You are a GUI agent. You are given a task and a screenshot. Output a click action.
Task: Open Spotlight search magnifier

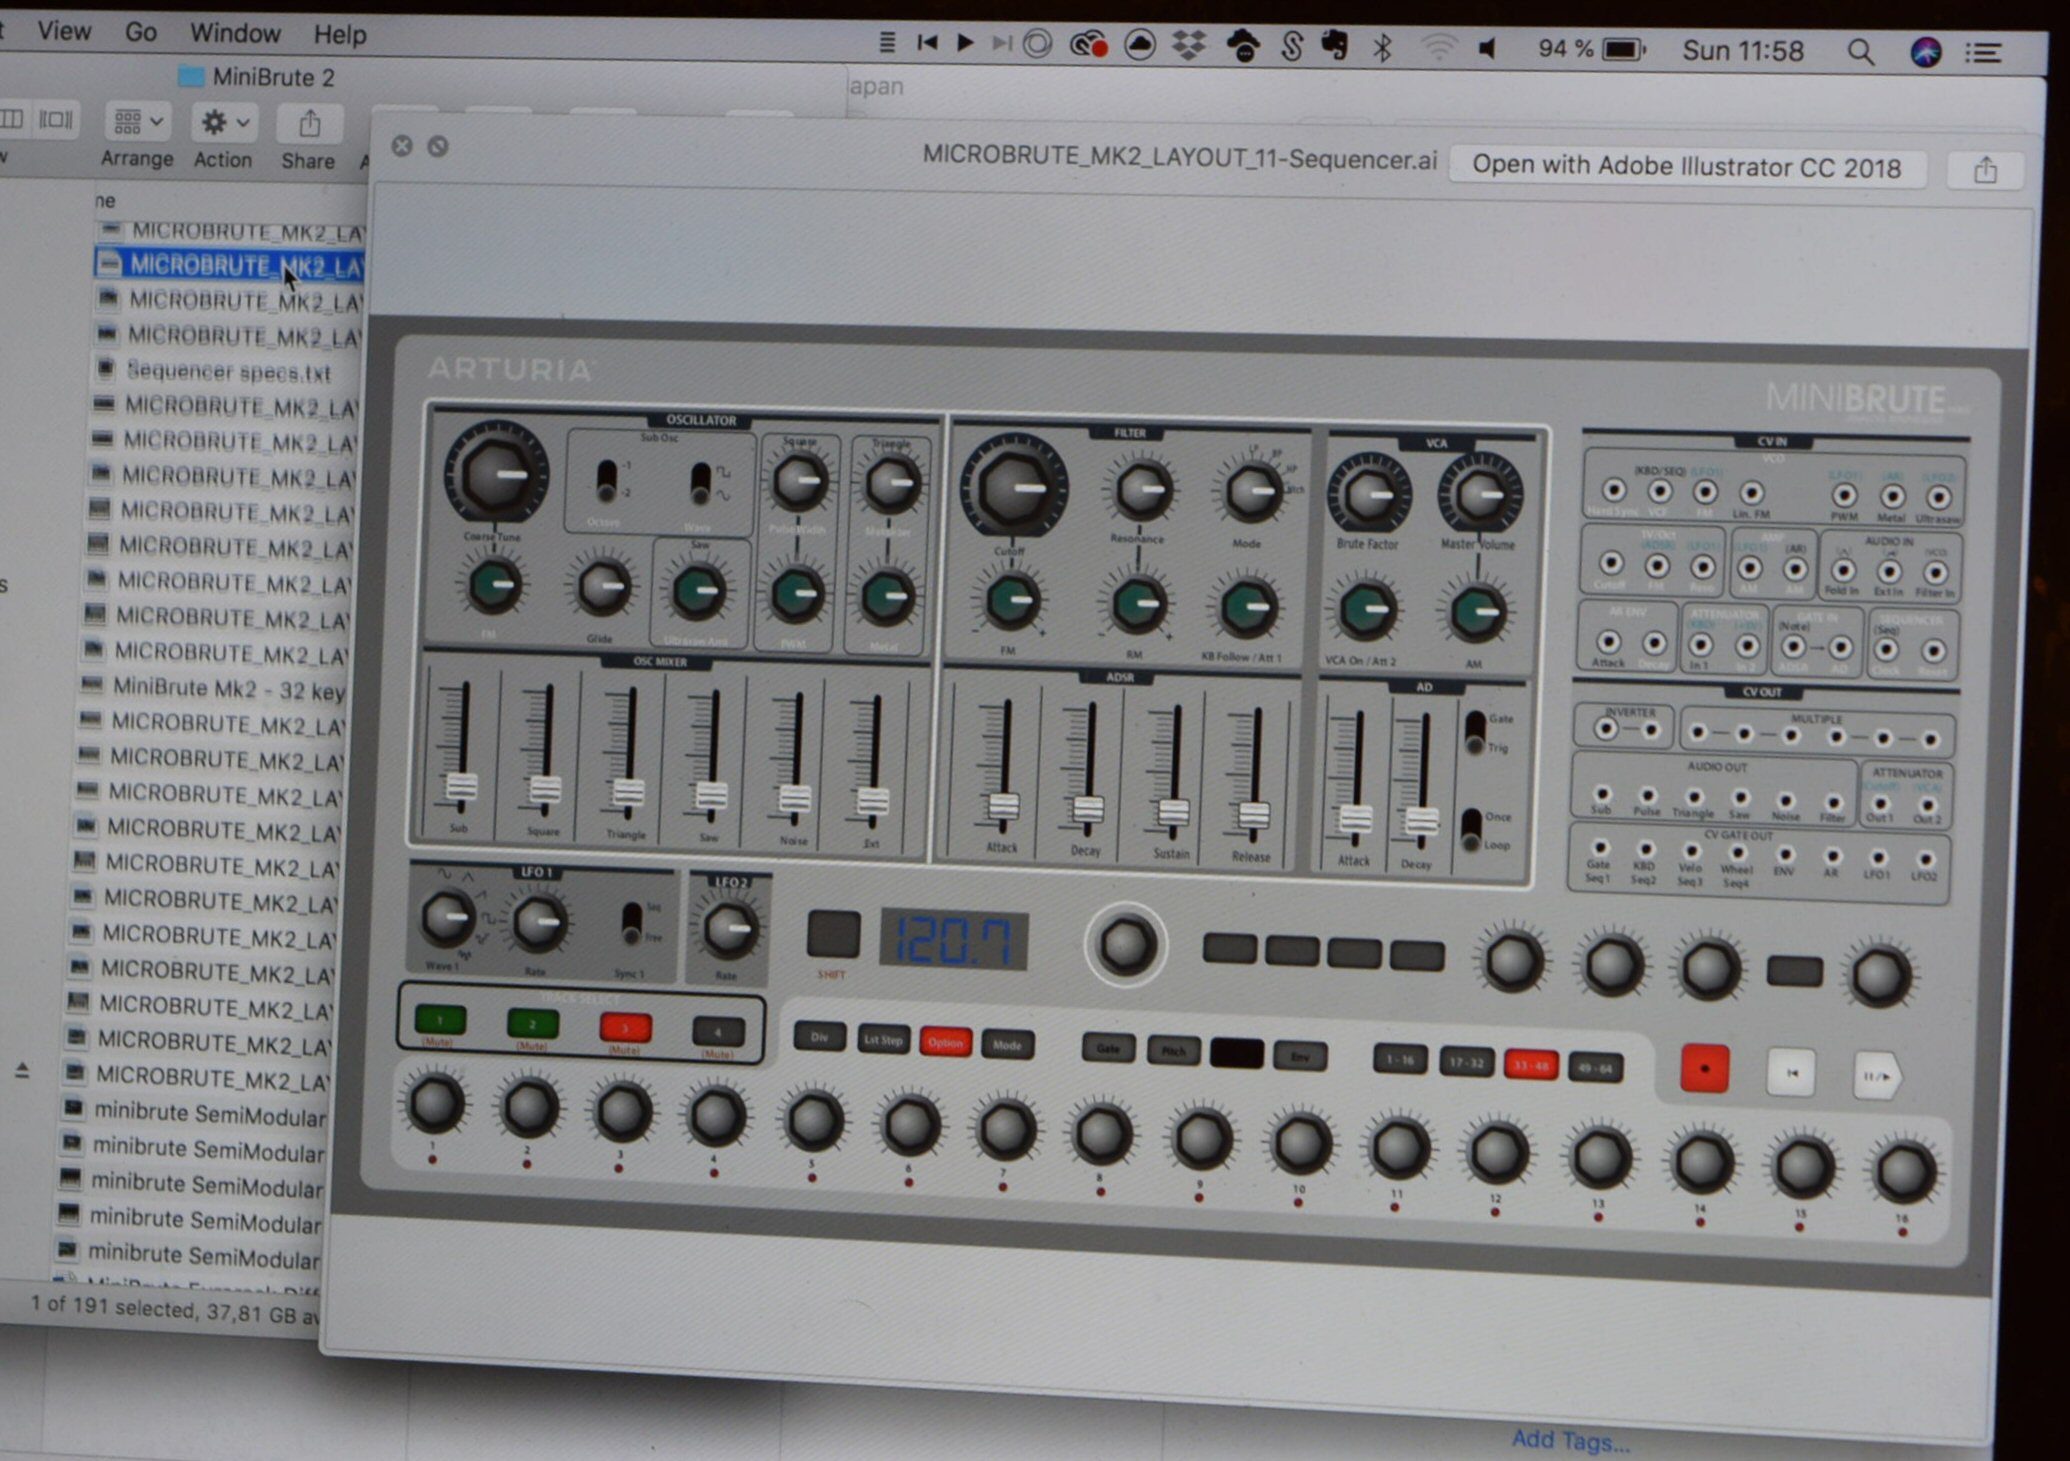[x=1859, y=51]
